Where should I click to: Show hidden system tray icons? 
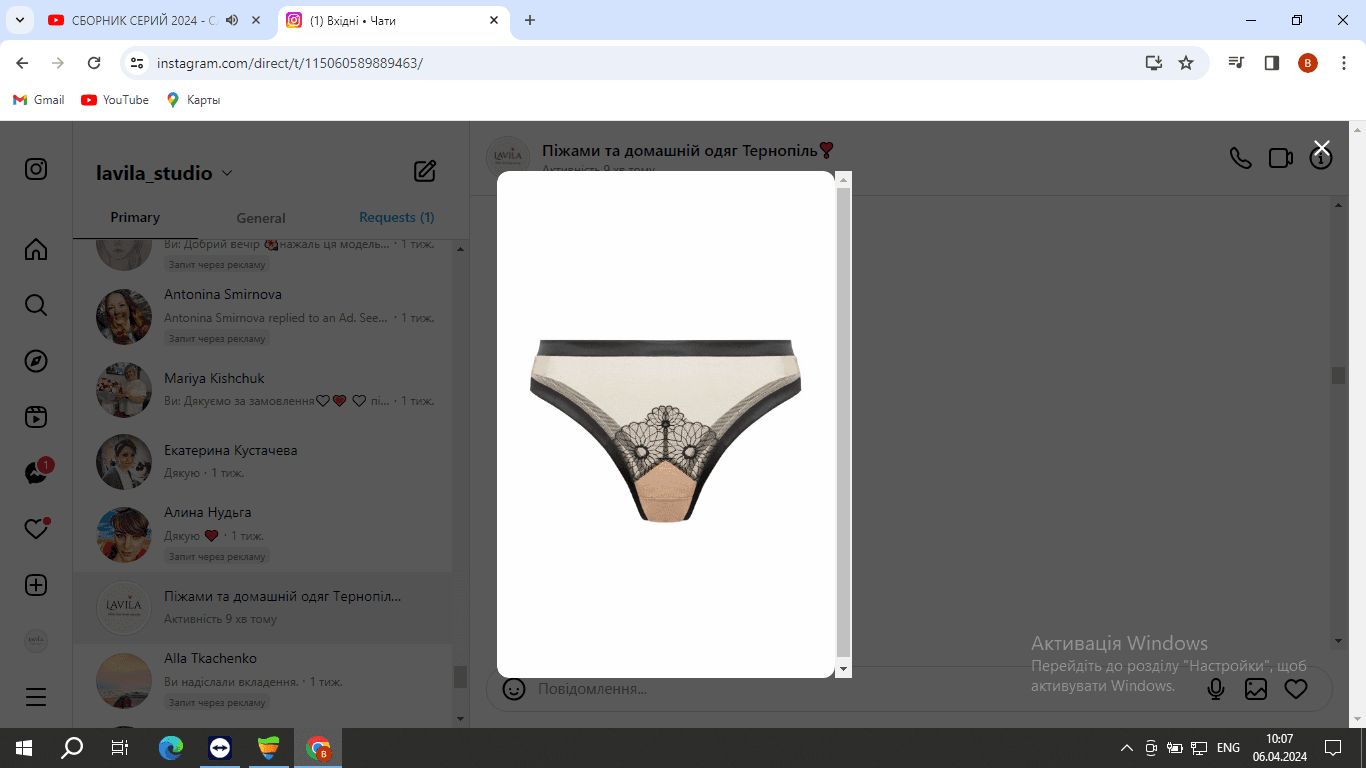pos(1127,747)
